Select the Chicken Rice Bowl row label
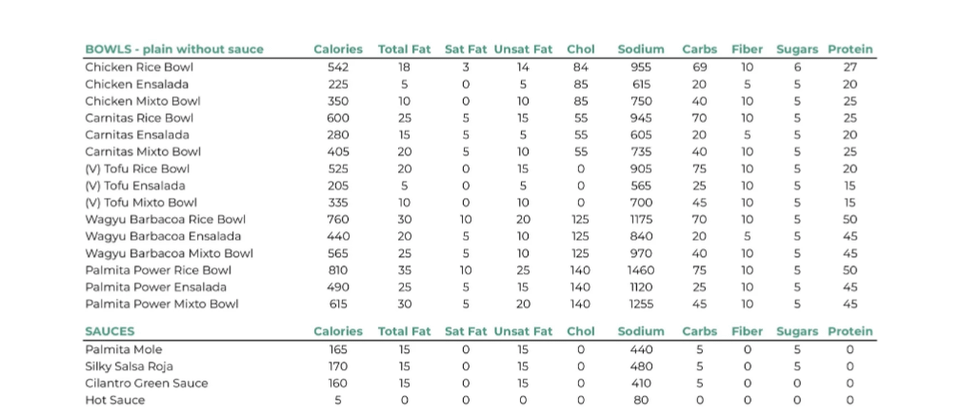Screen dimensions: 960x414 pyautogui.click(x=139, y=67)
